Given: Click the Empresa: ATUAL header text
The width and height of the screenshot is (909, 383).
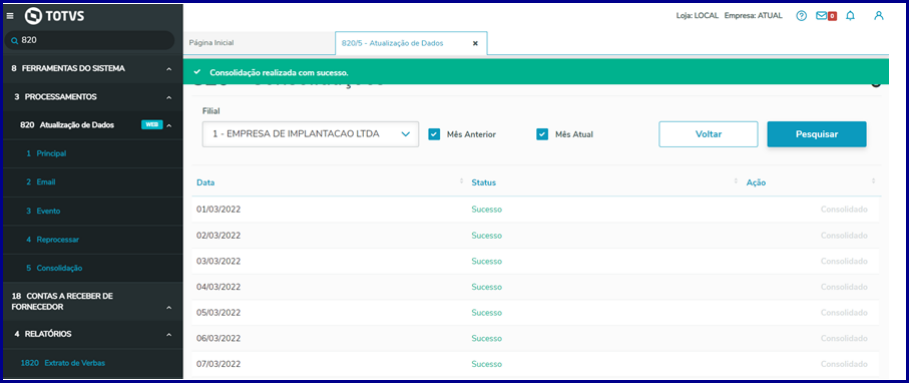Looking at the screenshot, I should pyautogui.click(x=753, y=16).
